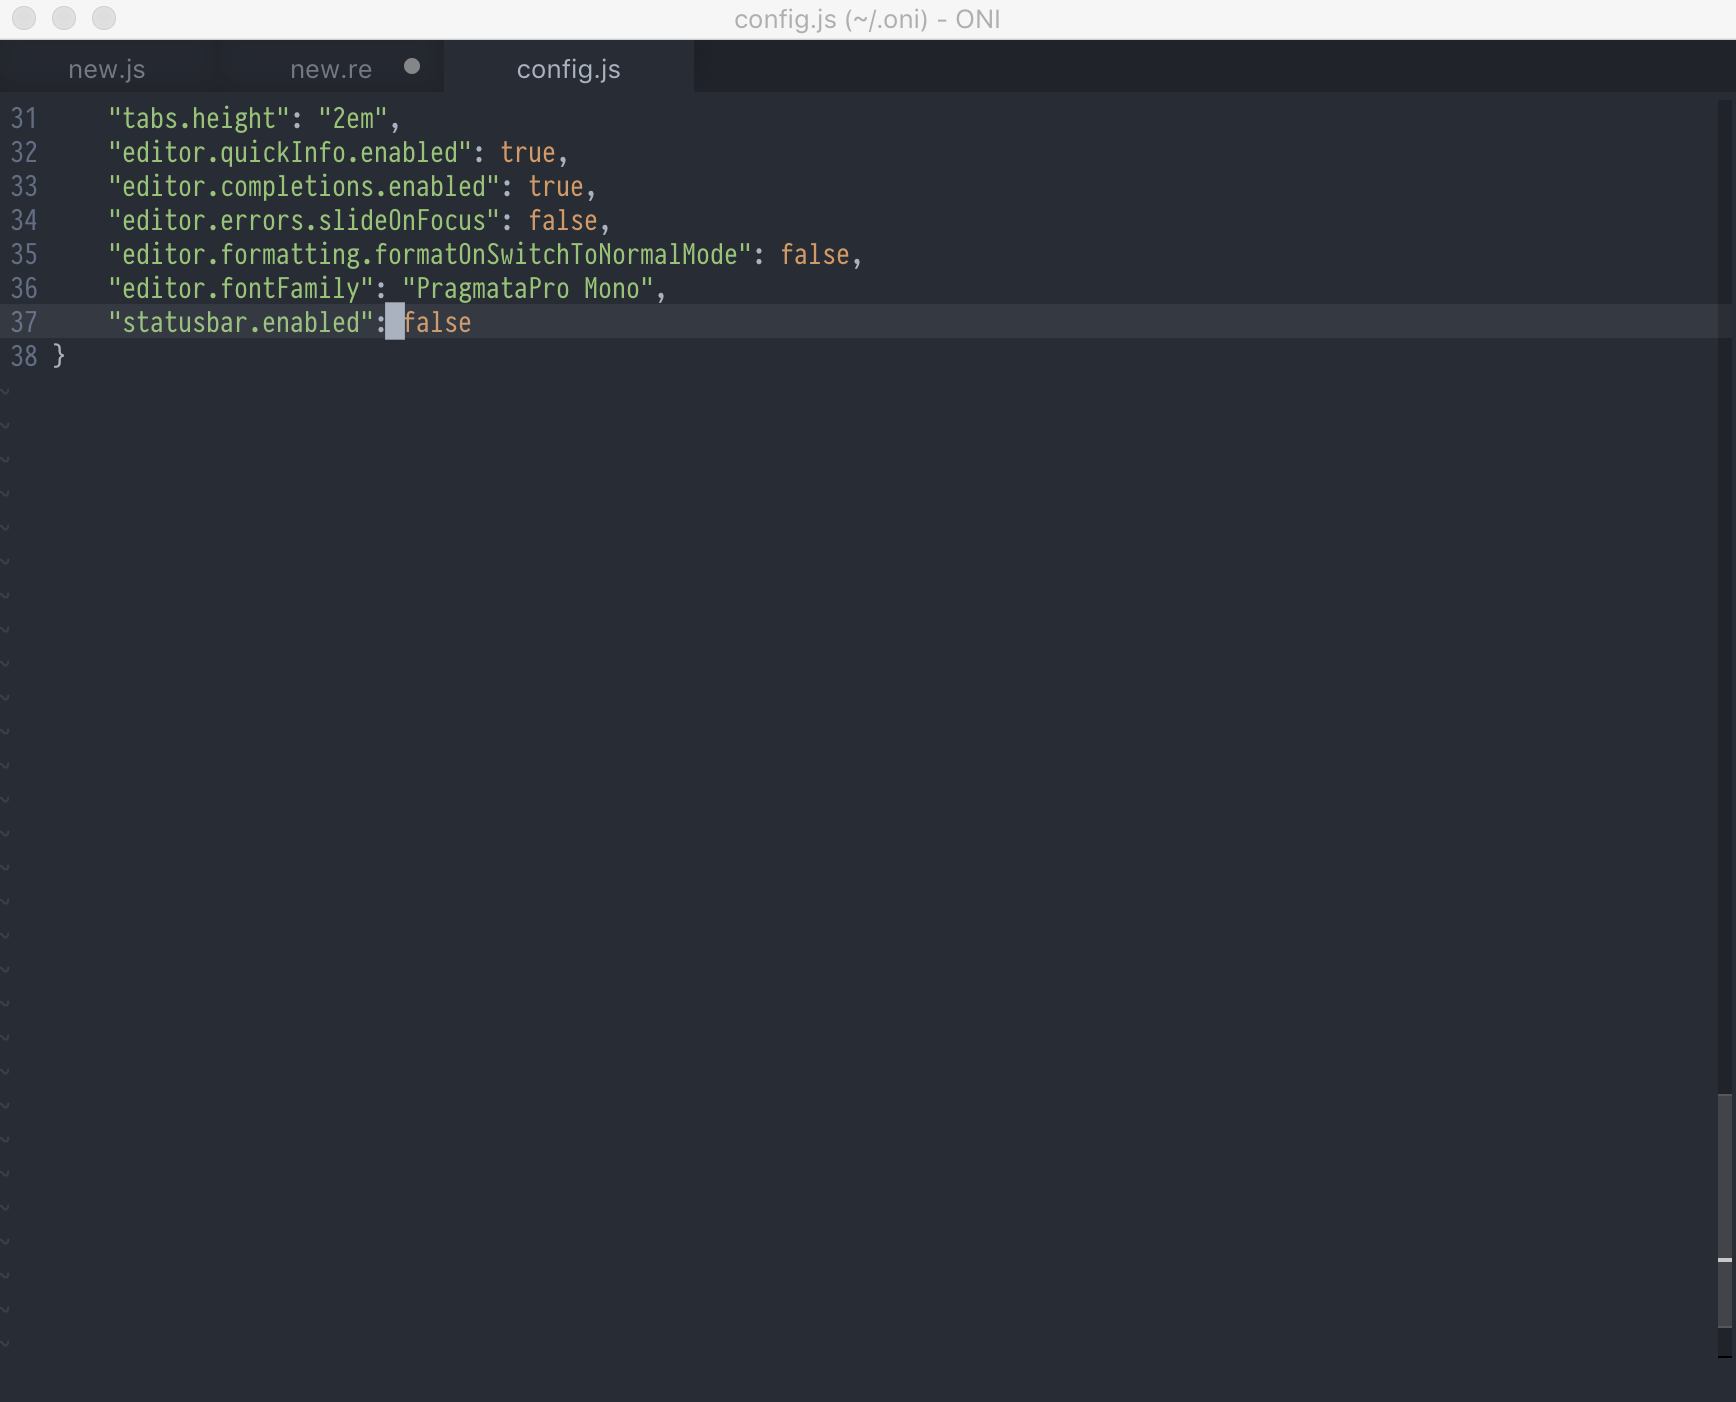The height and width of the screenshot is (1402, 1736).
Task: Click the unsaved changes dot on new.re tab
Action: [x=412, y=67]
